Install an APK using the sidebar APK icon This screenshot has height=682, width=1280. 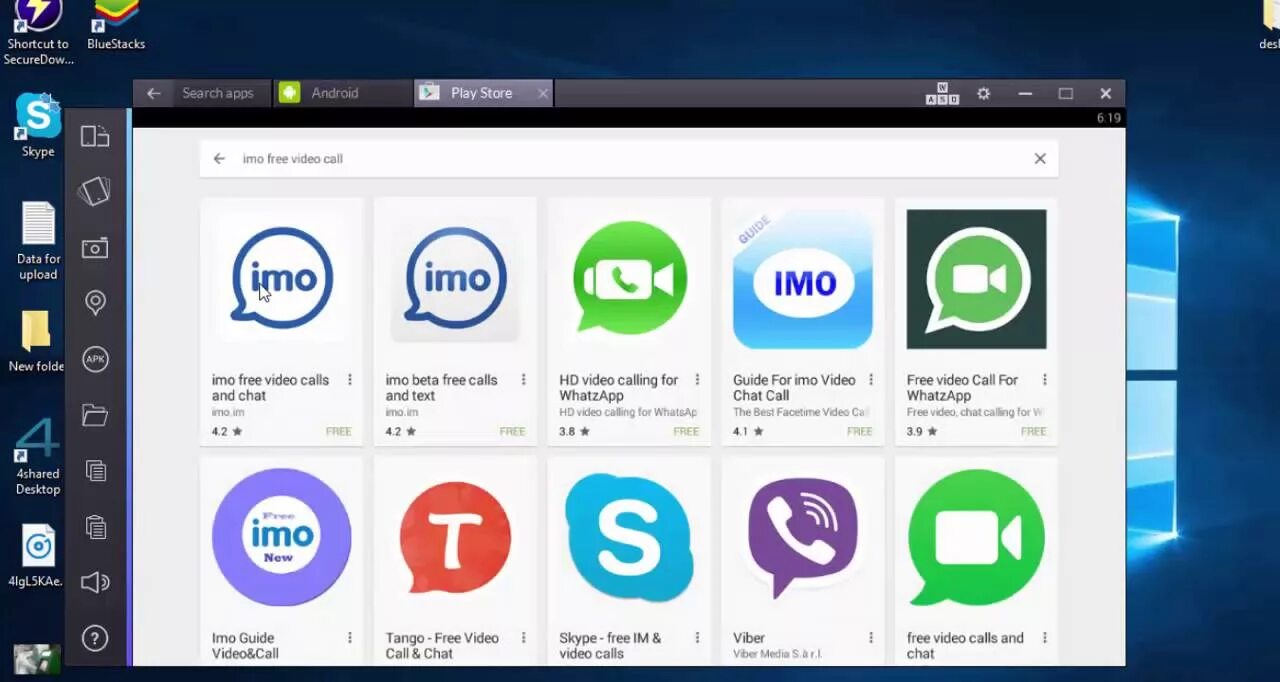[x=95, y=359]
